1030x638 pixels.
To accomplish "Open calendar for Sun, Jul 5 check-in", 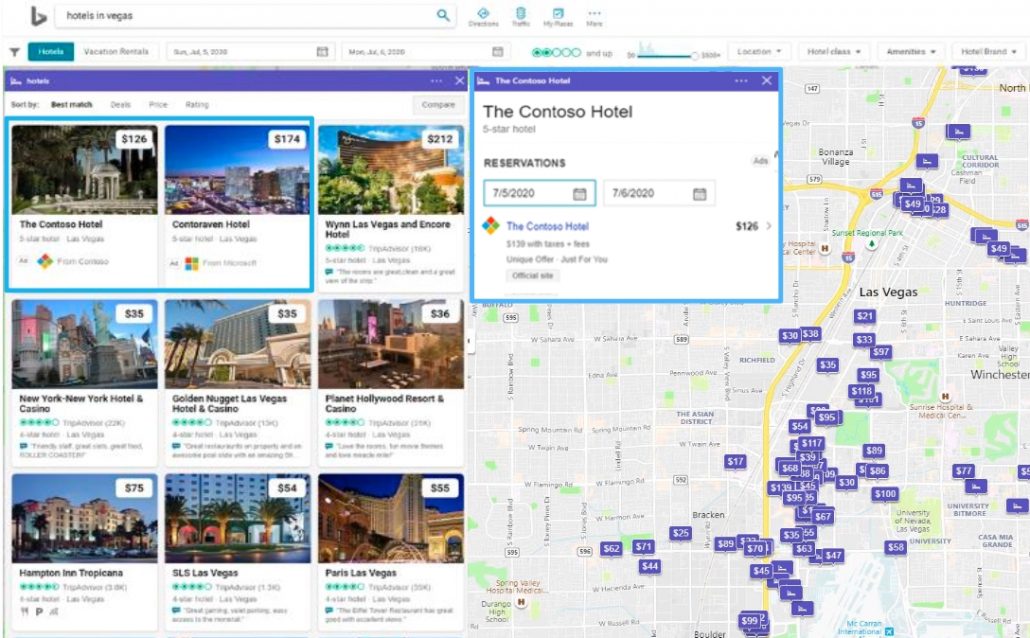I will click(x=322, y=52).
